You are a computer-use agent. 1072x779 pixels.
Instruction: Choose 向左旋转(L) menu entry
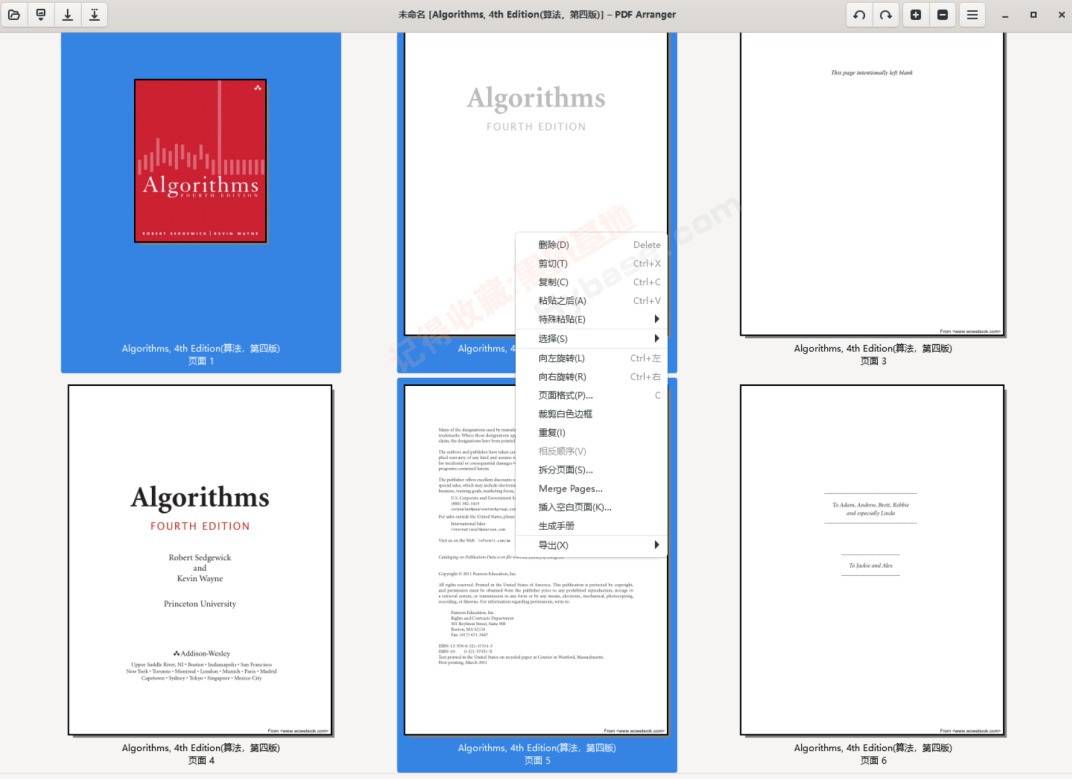point(591,358)
